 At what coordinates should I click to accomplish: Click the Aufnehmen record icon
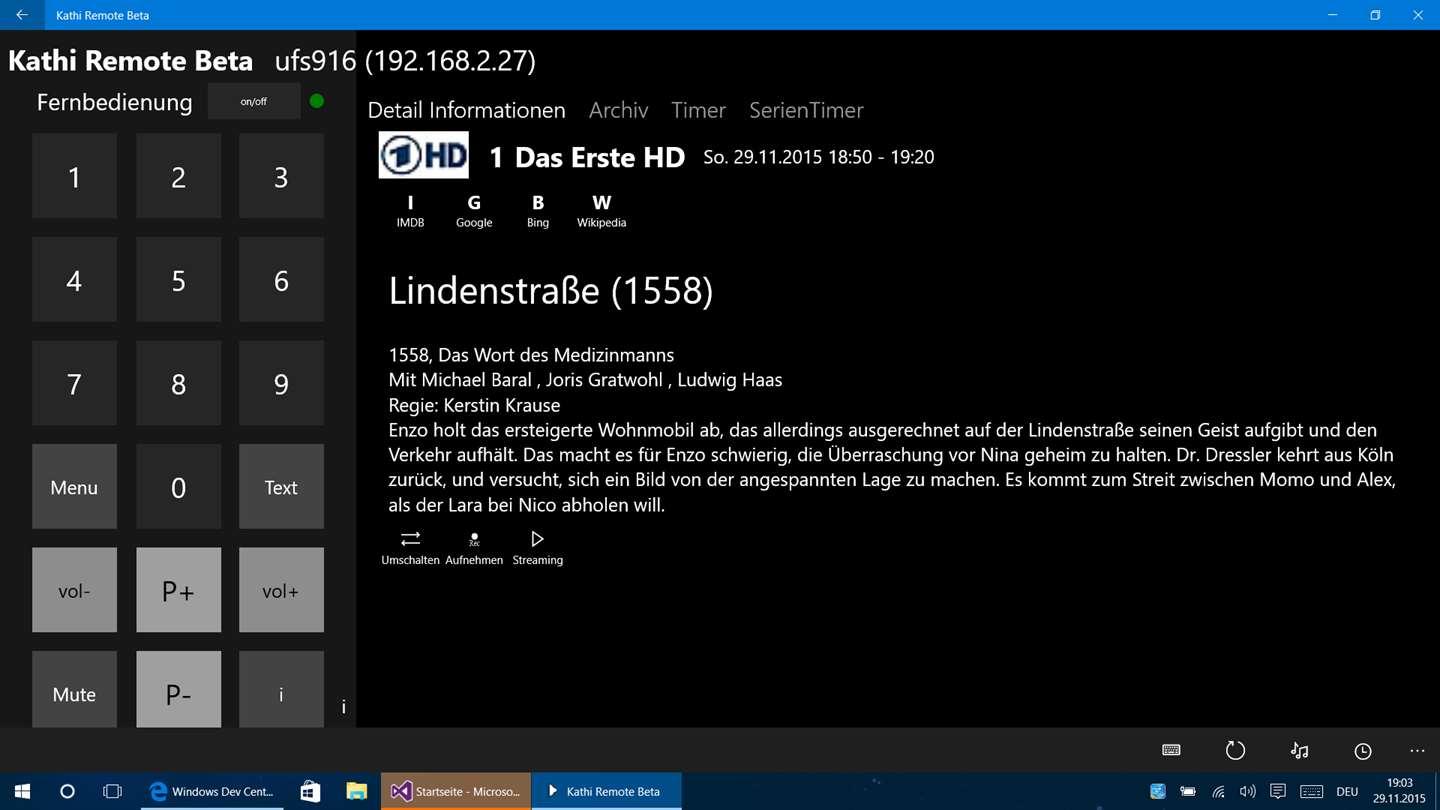pos(474,548)
